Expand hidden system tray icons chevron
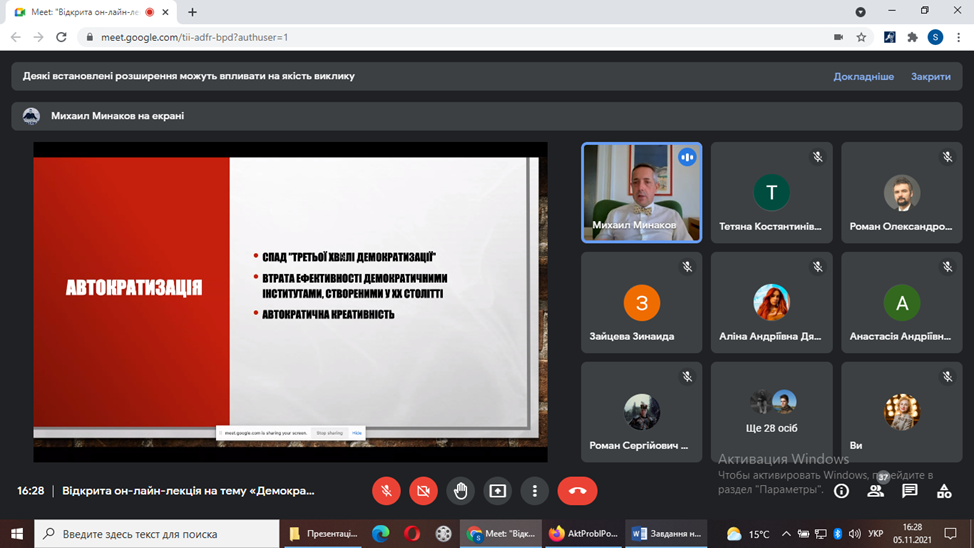974x548 pixels. (x=786, y=534)
